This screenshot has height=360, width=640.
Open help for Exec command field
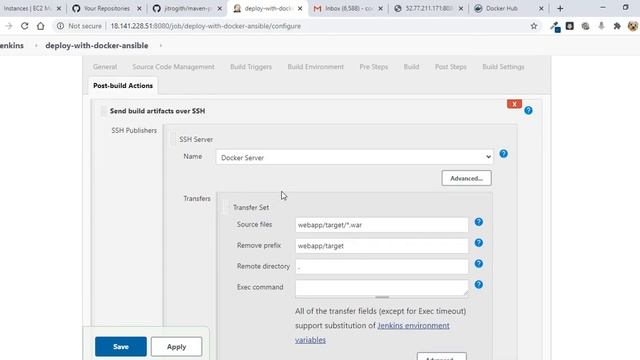(478, 284)
